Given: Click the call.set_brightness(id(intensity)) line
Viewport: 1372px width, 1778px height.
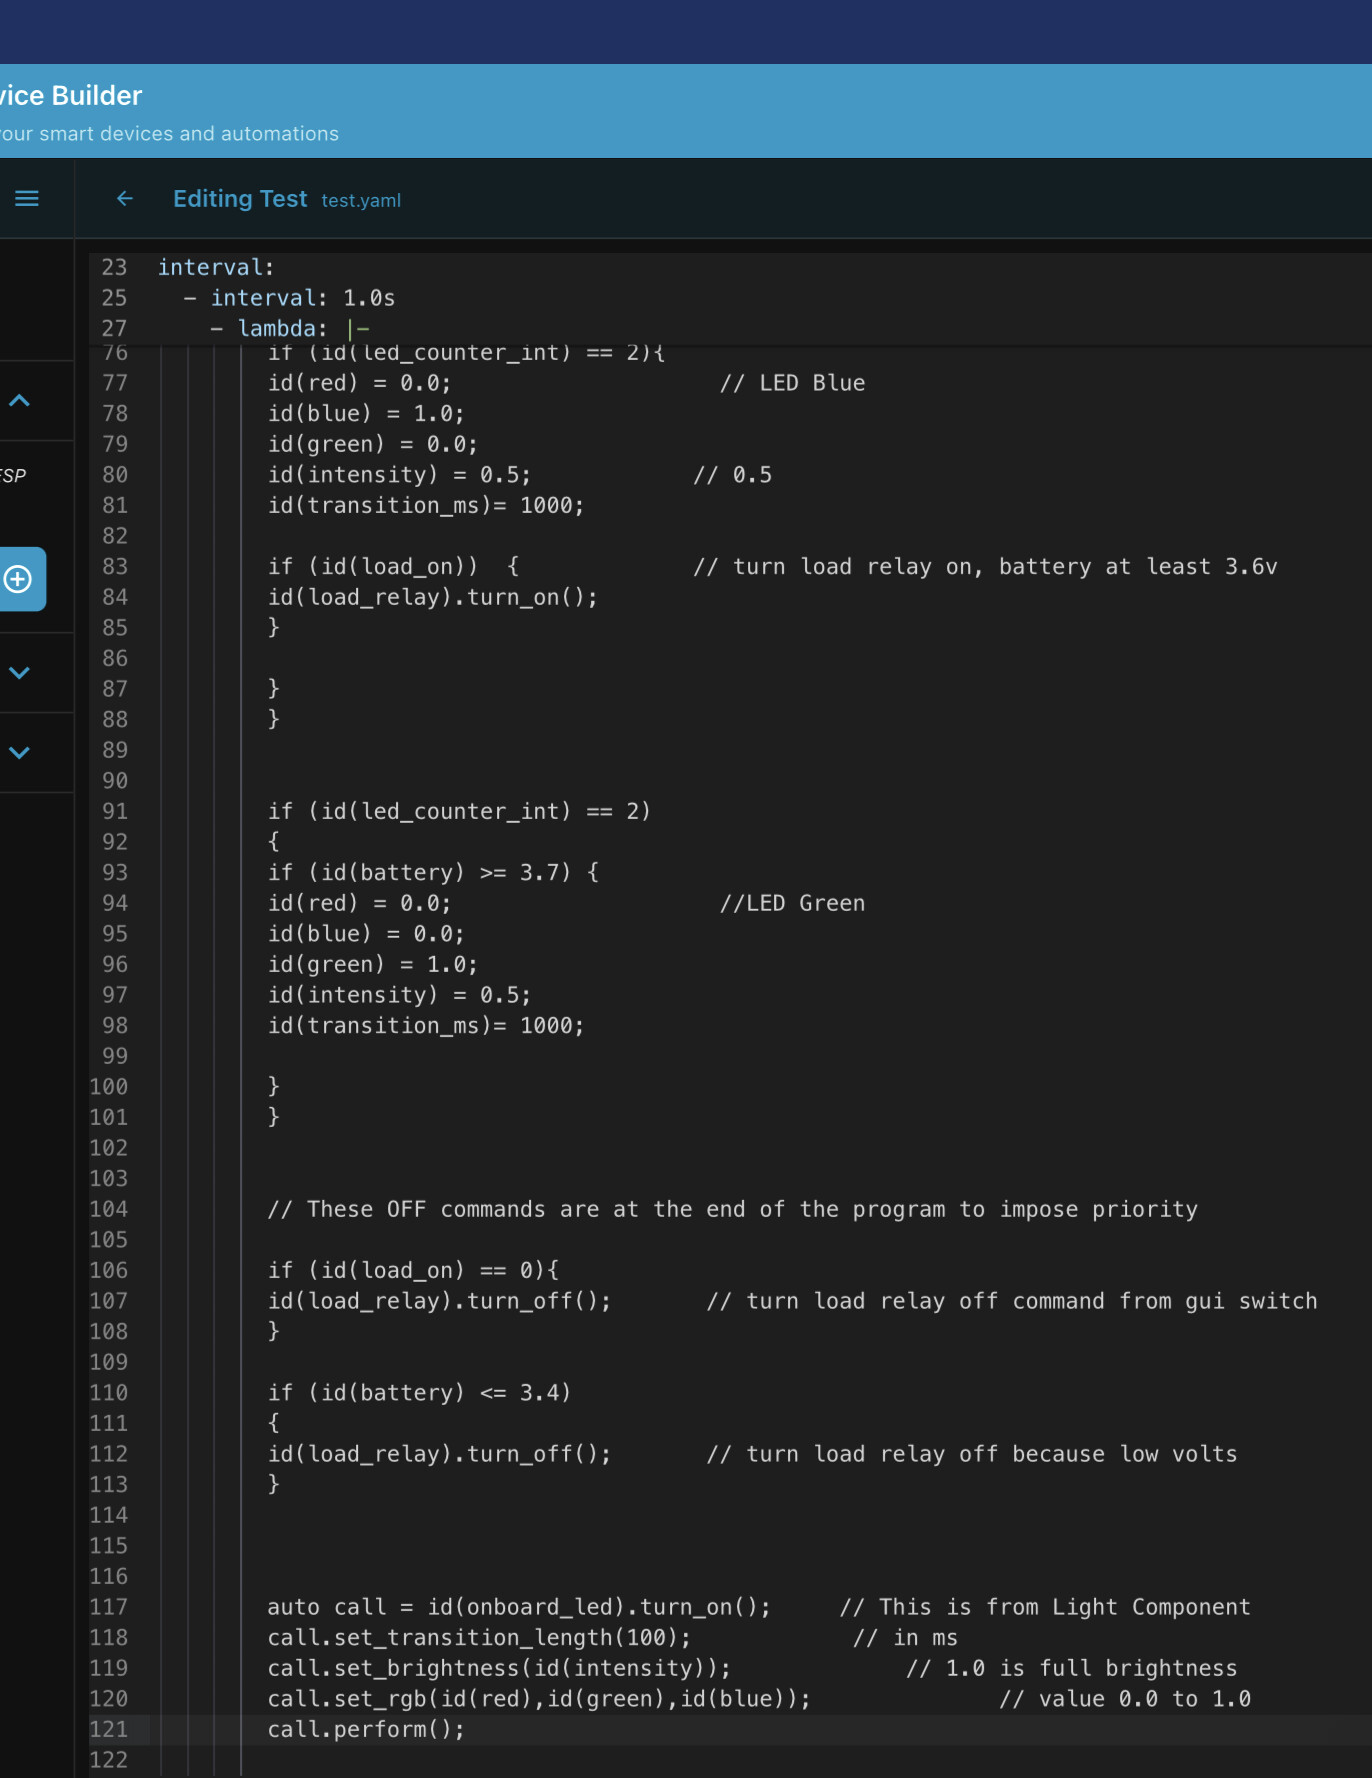Looking at the screenshot, I should (499, 1669).
